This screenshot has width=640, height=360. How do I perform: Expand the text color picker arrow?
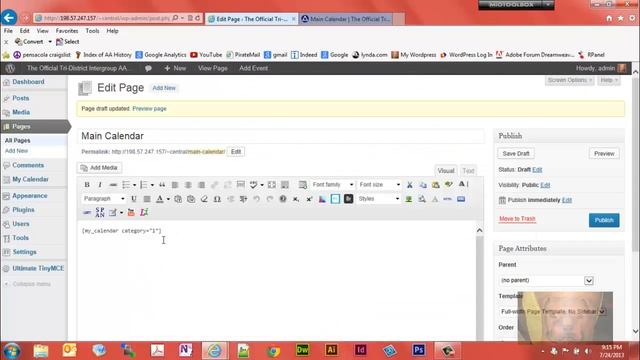click(x=168, y=199)
